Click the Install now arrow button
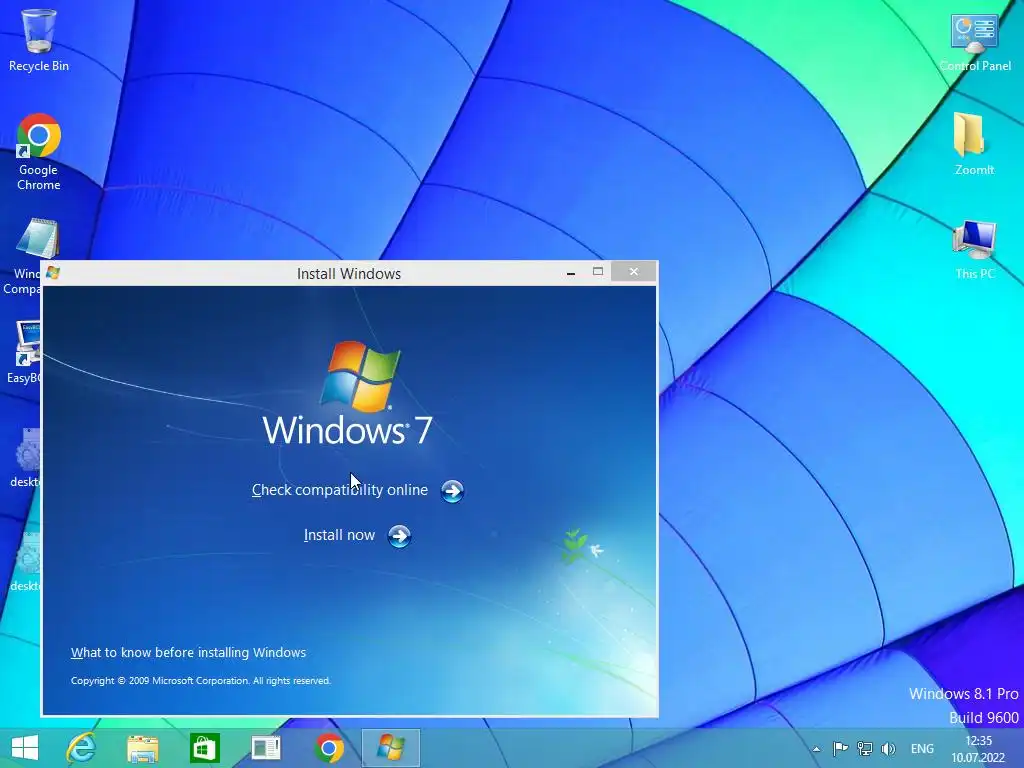This screenshot has height=768, width=1024. pos(399,536)
